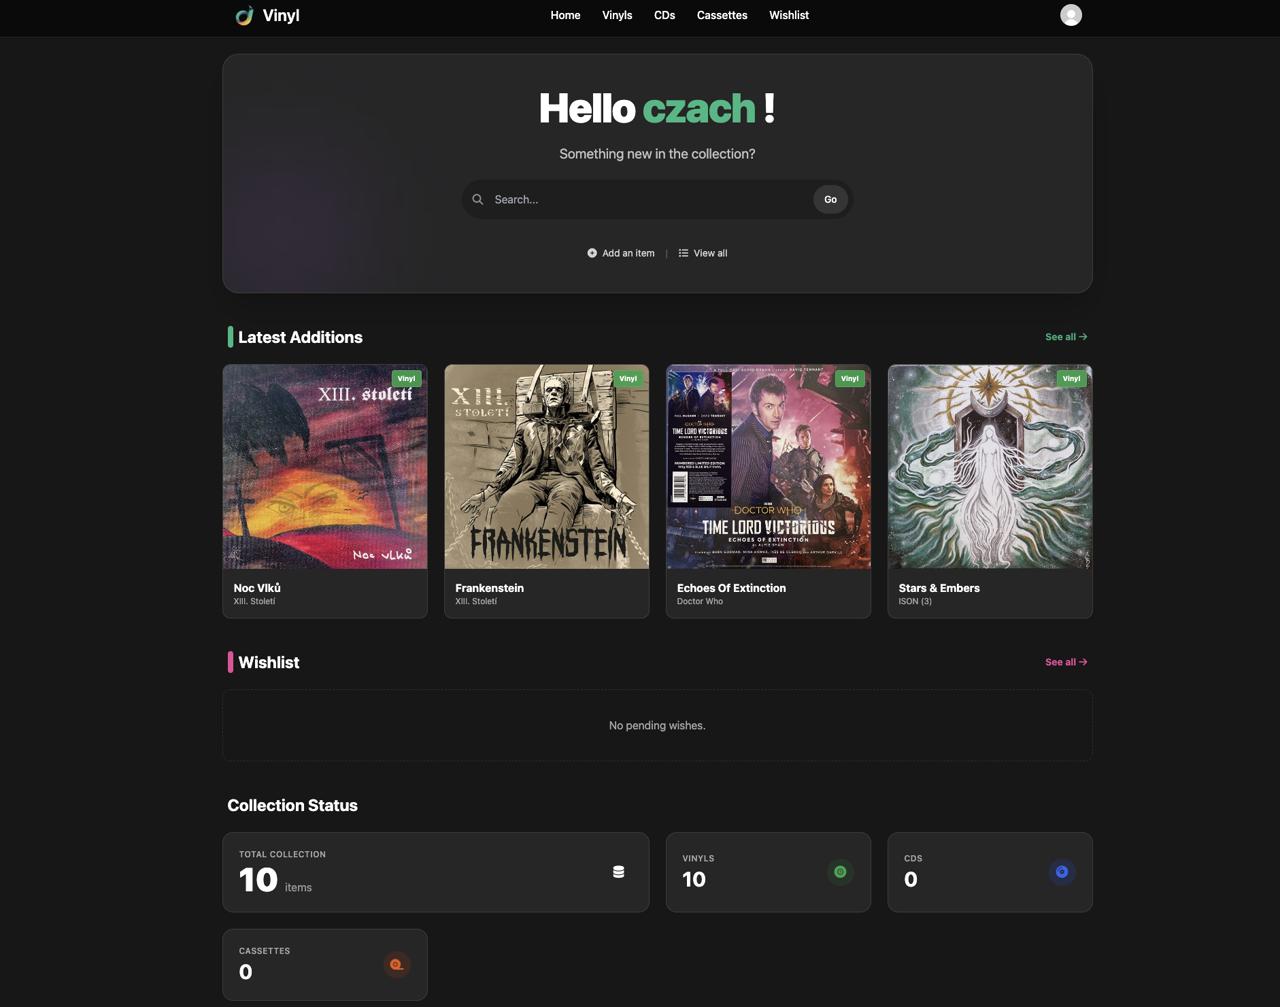Click the Vinyls stat label
This screenshot has height=1007, width=1280.
tap(698, 858)
